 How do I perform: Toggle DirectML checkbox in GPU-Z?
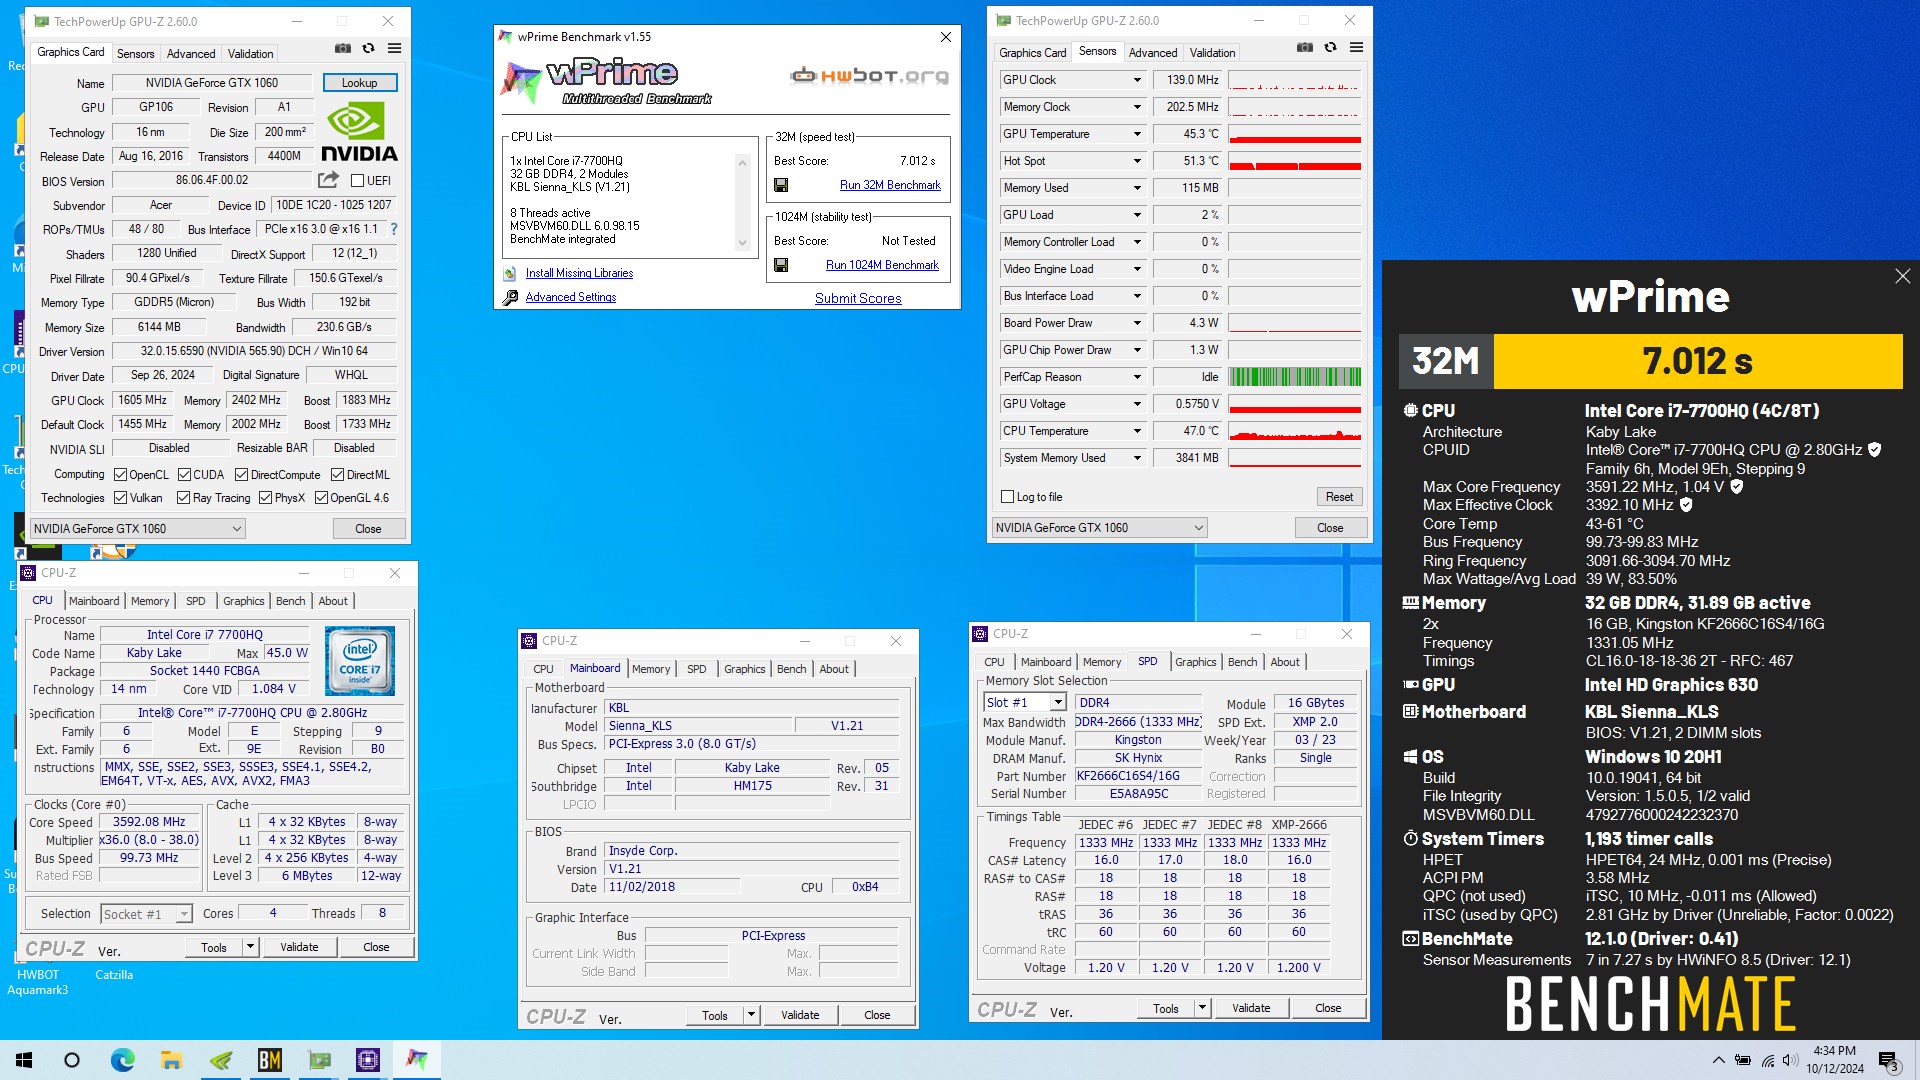(337, 475)
